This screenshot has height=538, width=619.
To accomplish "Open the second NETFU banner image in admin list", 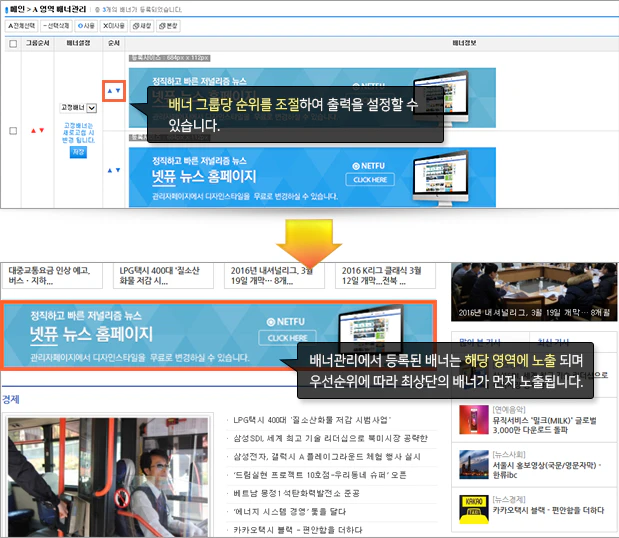I will tap(312, 177).
